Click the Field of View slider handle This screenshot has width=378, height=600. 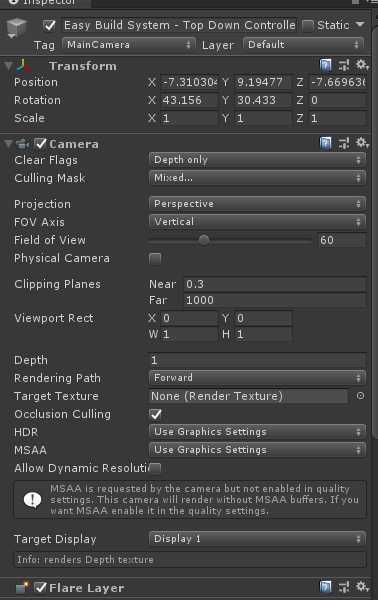204,240
